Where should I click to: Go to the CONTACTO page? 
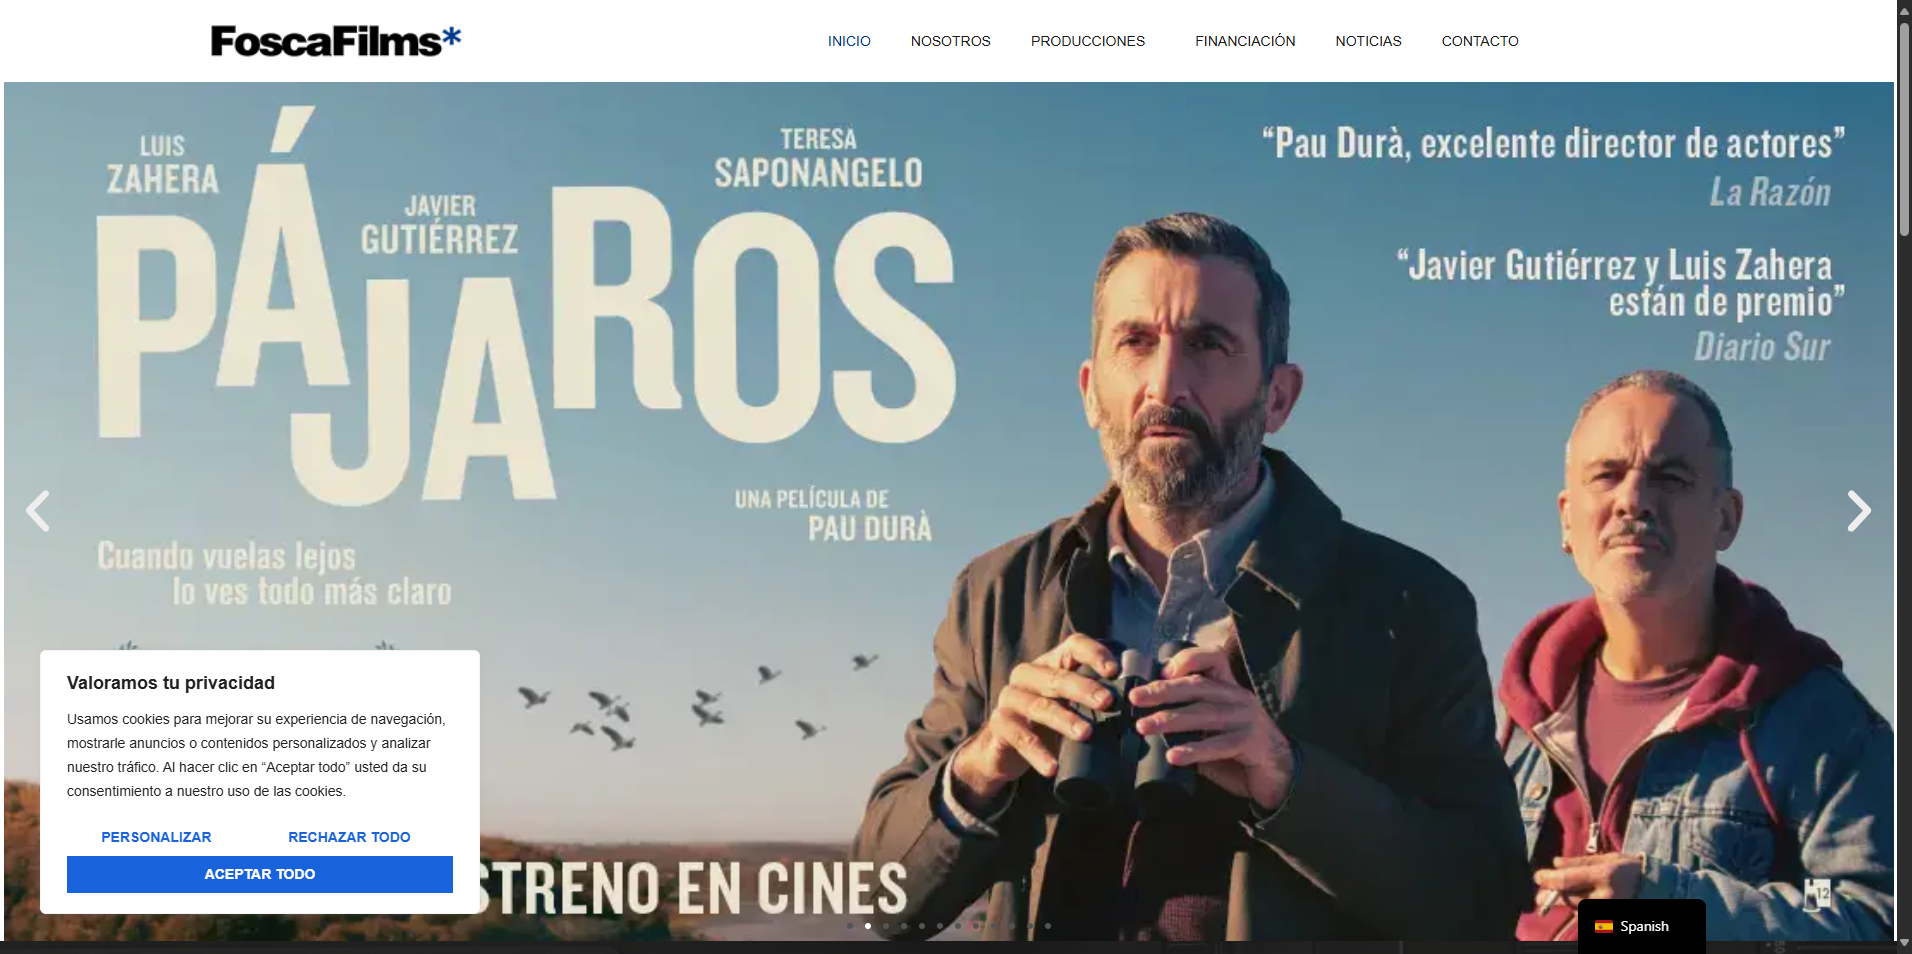pyautogui.click(x=1480, y=41)
